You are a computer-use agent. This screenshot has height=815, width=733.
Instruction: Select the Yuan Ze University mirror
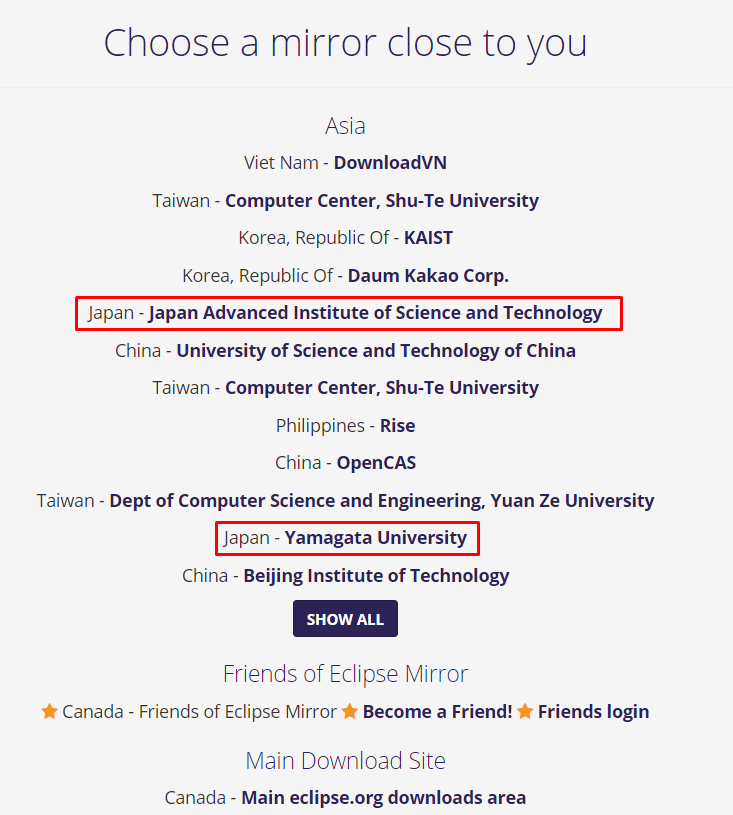382,501
